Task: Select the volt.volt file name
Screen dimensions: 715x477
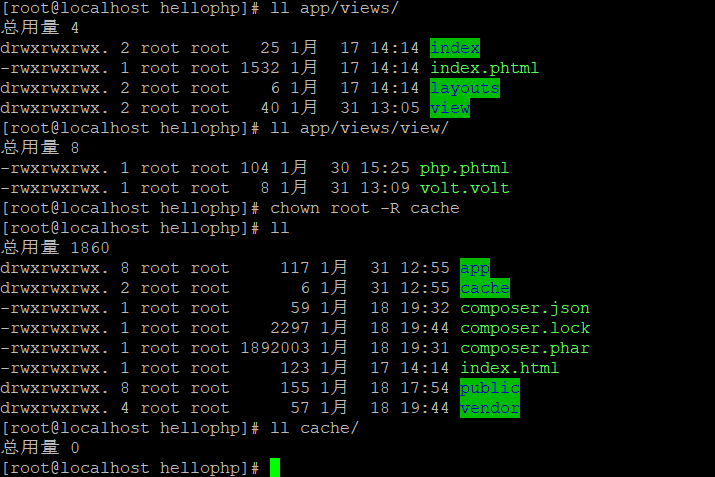Action: 464,188
